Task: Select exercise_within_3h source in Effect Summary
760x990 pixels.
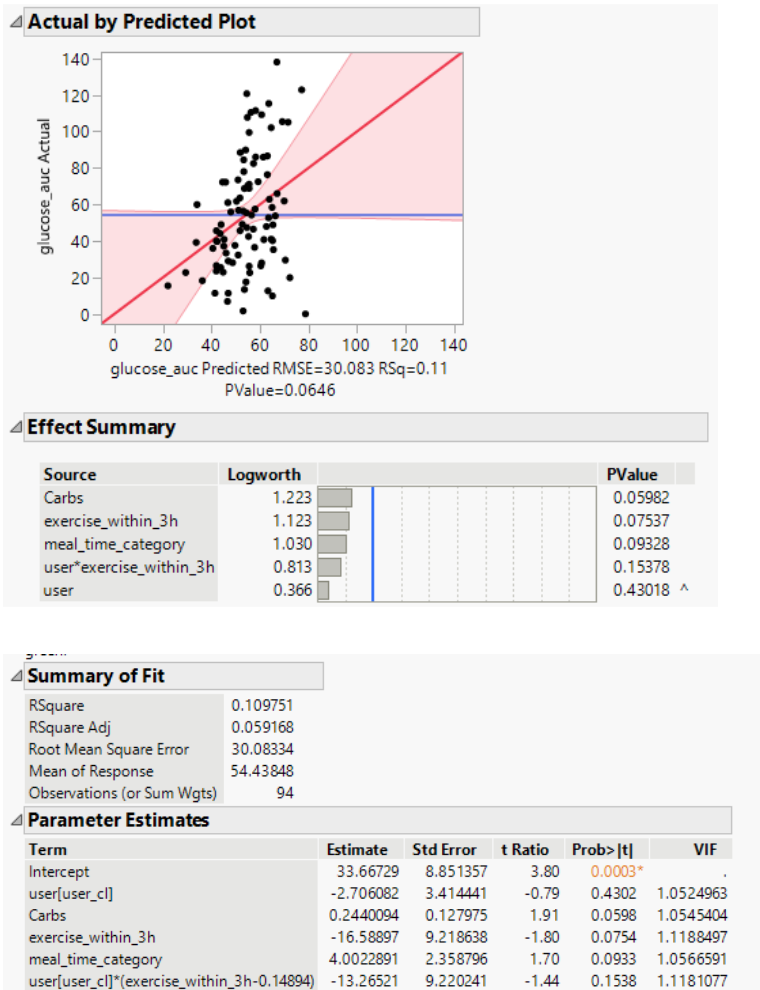Action: 112,520
